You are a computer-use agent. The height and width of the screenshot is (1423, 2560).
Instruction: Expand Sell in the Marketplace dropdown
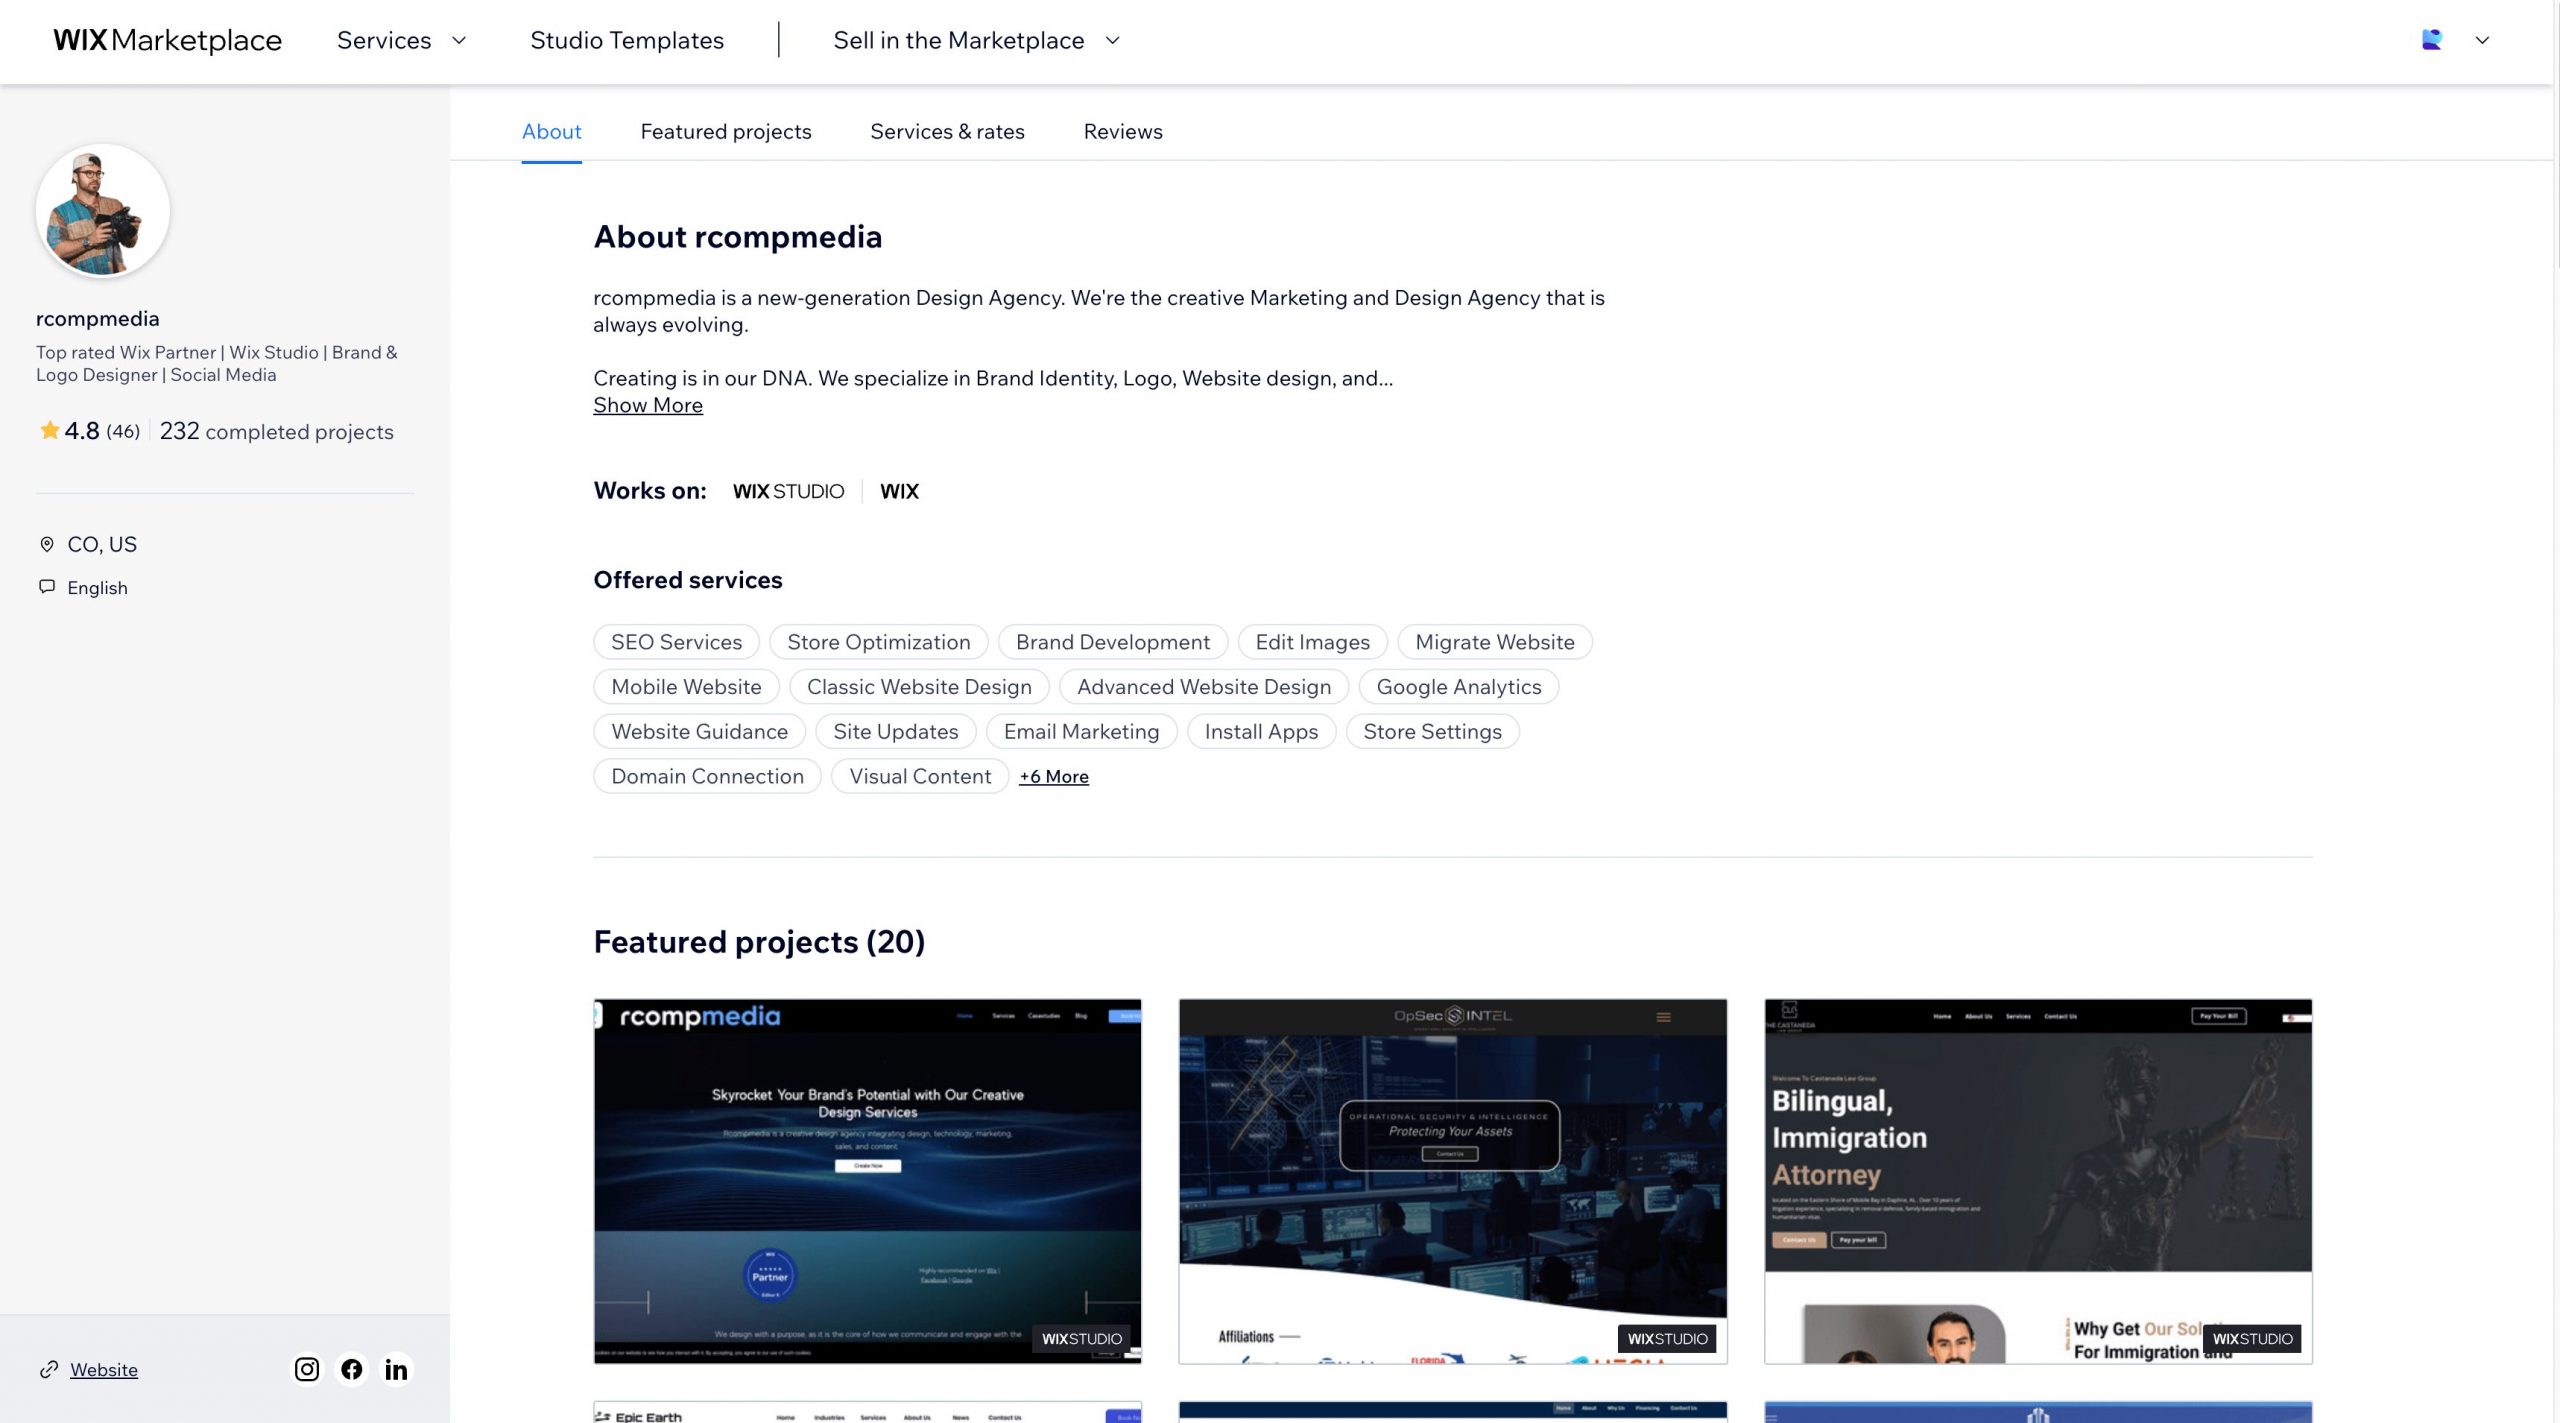[976, 40]
